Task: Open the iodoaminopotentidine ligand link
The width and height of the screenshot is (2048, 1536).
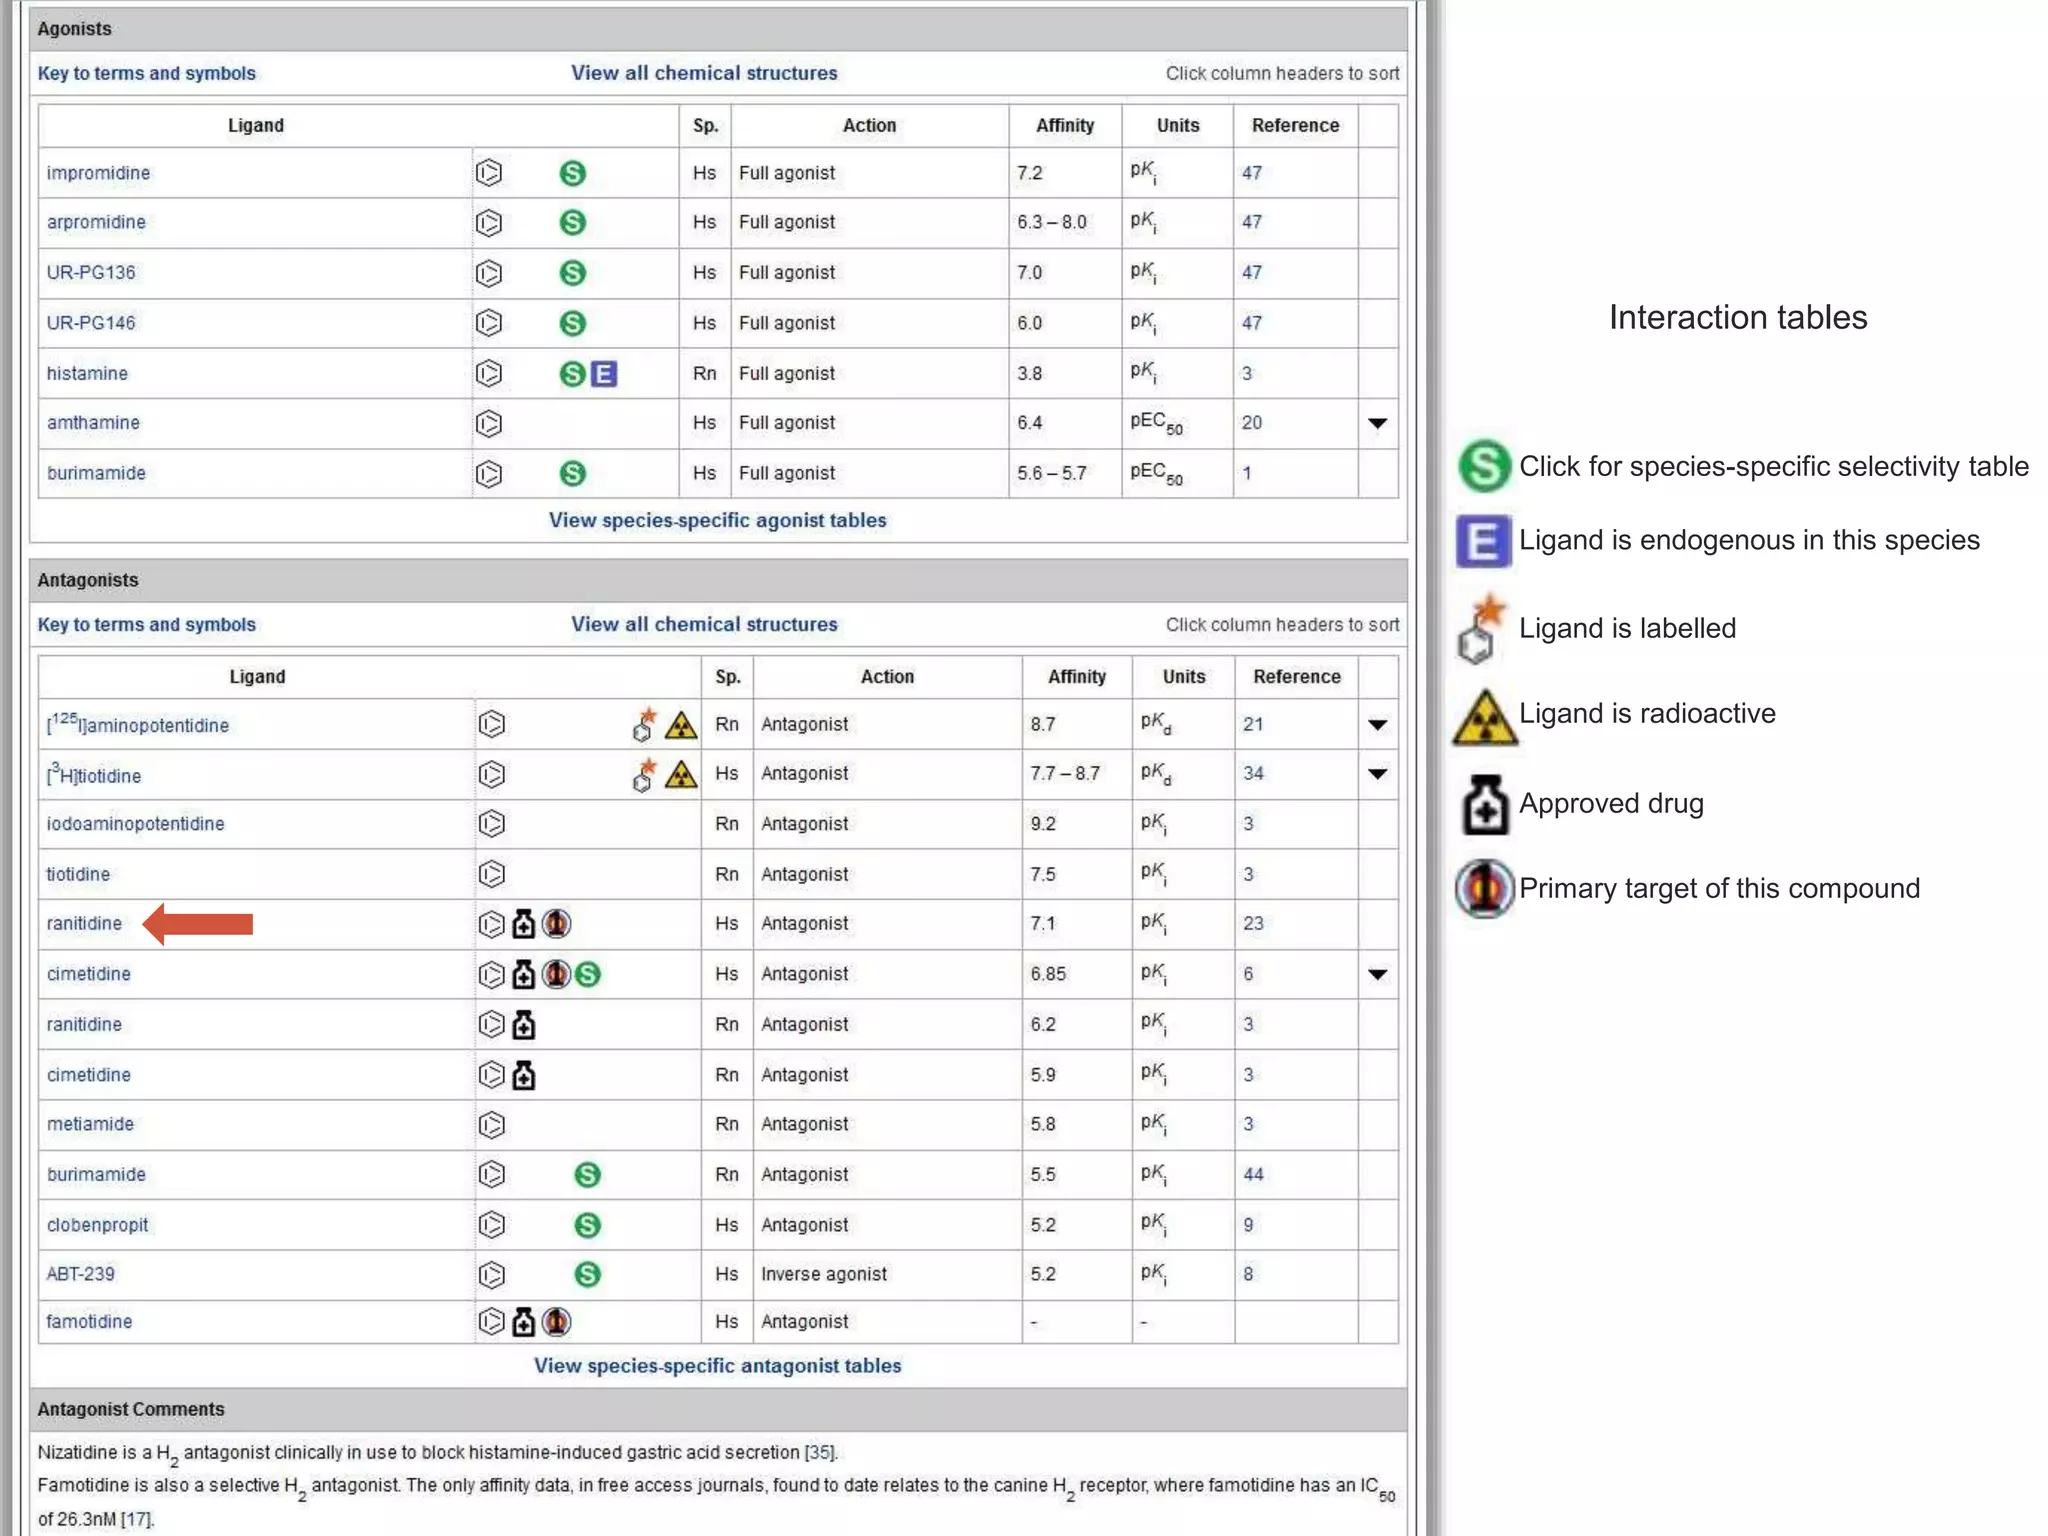Action: click(x=135, y=824)
